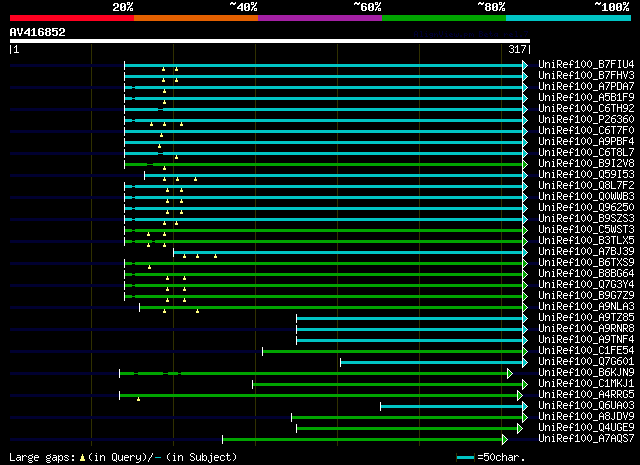Select the UniRef100_Q6UA03 label
Image resolution: width=640 pixels, height=465 pixels.
586,406
